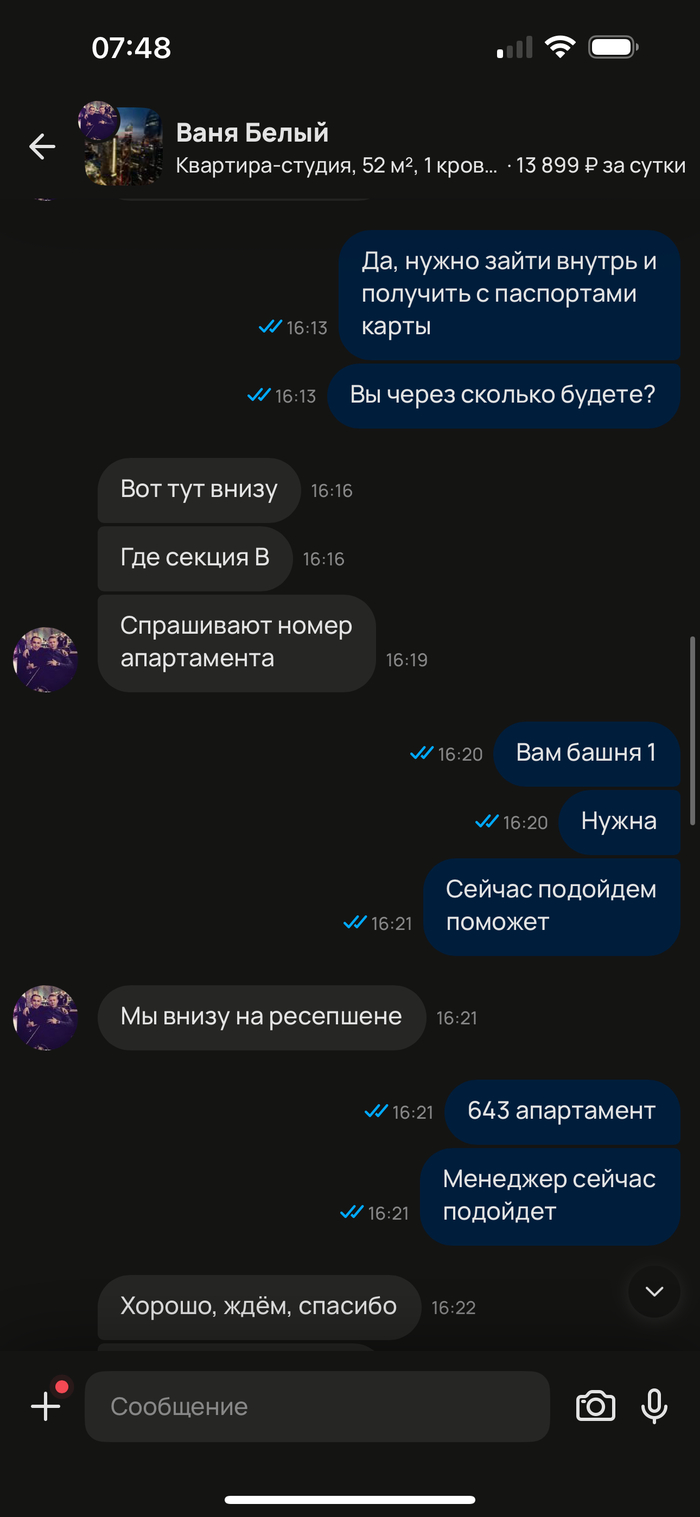
Task: Select the message 643 апартамент
Action: (x=562, y=1110)
